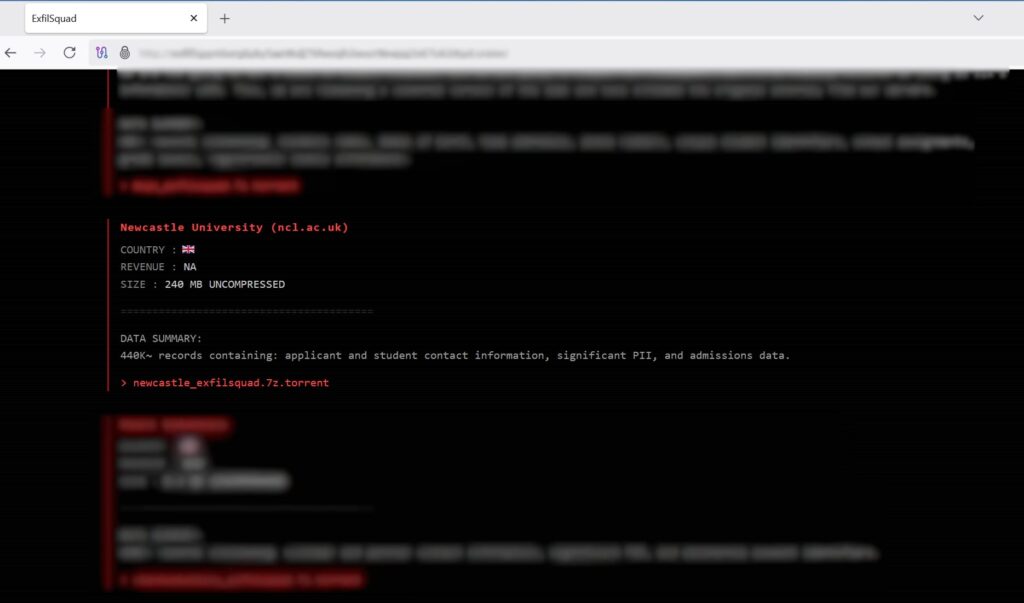Click the Newcastle University (ncl.ac.uk) heading
This screenshot has width=1024, height=603.
[x=234, y=227]
